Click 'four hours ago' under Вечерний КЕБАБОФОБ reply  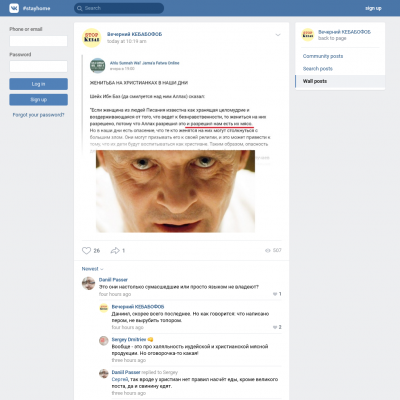coord(128,327)
